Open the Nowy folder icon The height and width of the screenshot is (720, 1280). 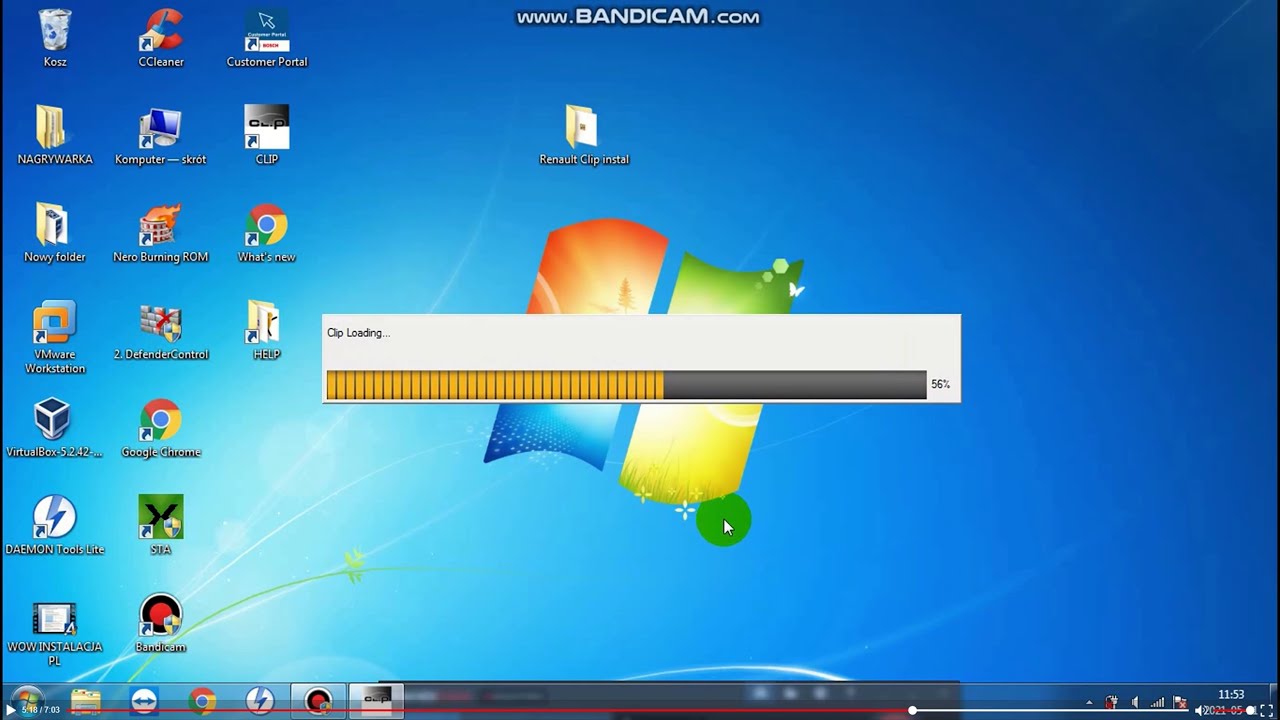pos(55,233)
